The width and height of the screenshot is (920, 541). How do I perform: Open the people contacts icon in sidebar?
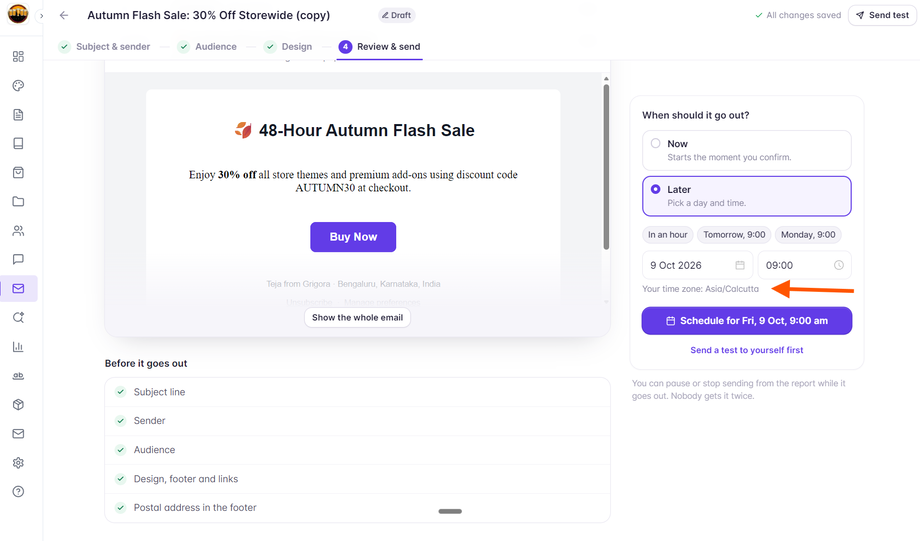tap(18, 231)
